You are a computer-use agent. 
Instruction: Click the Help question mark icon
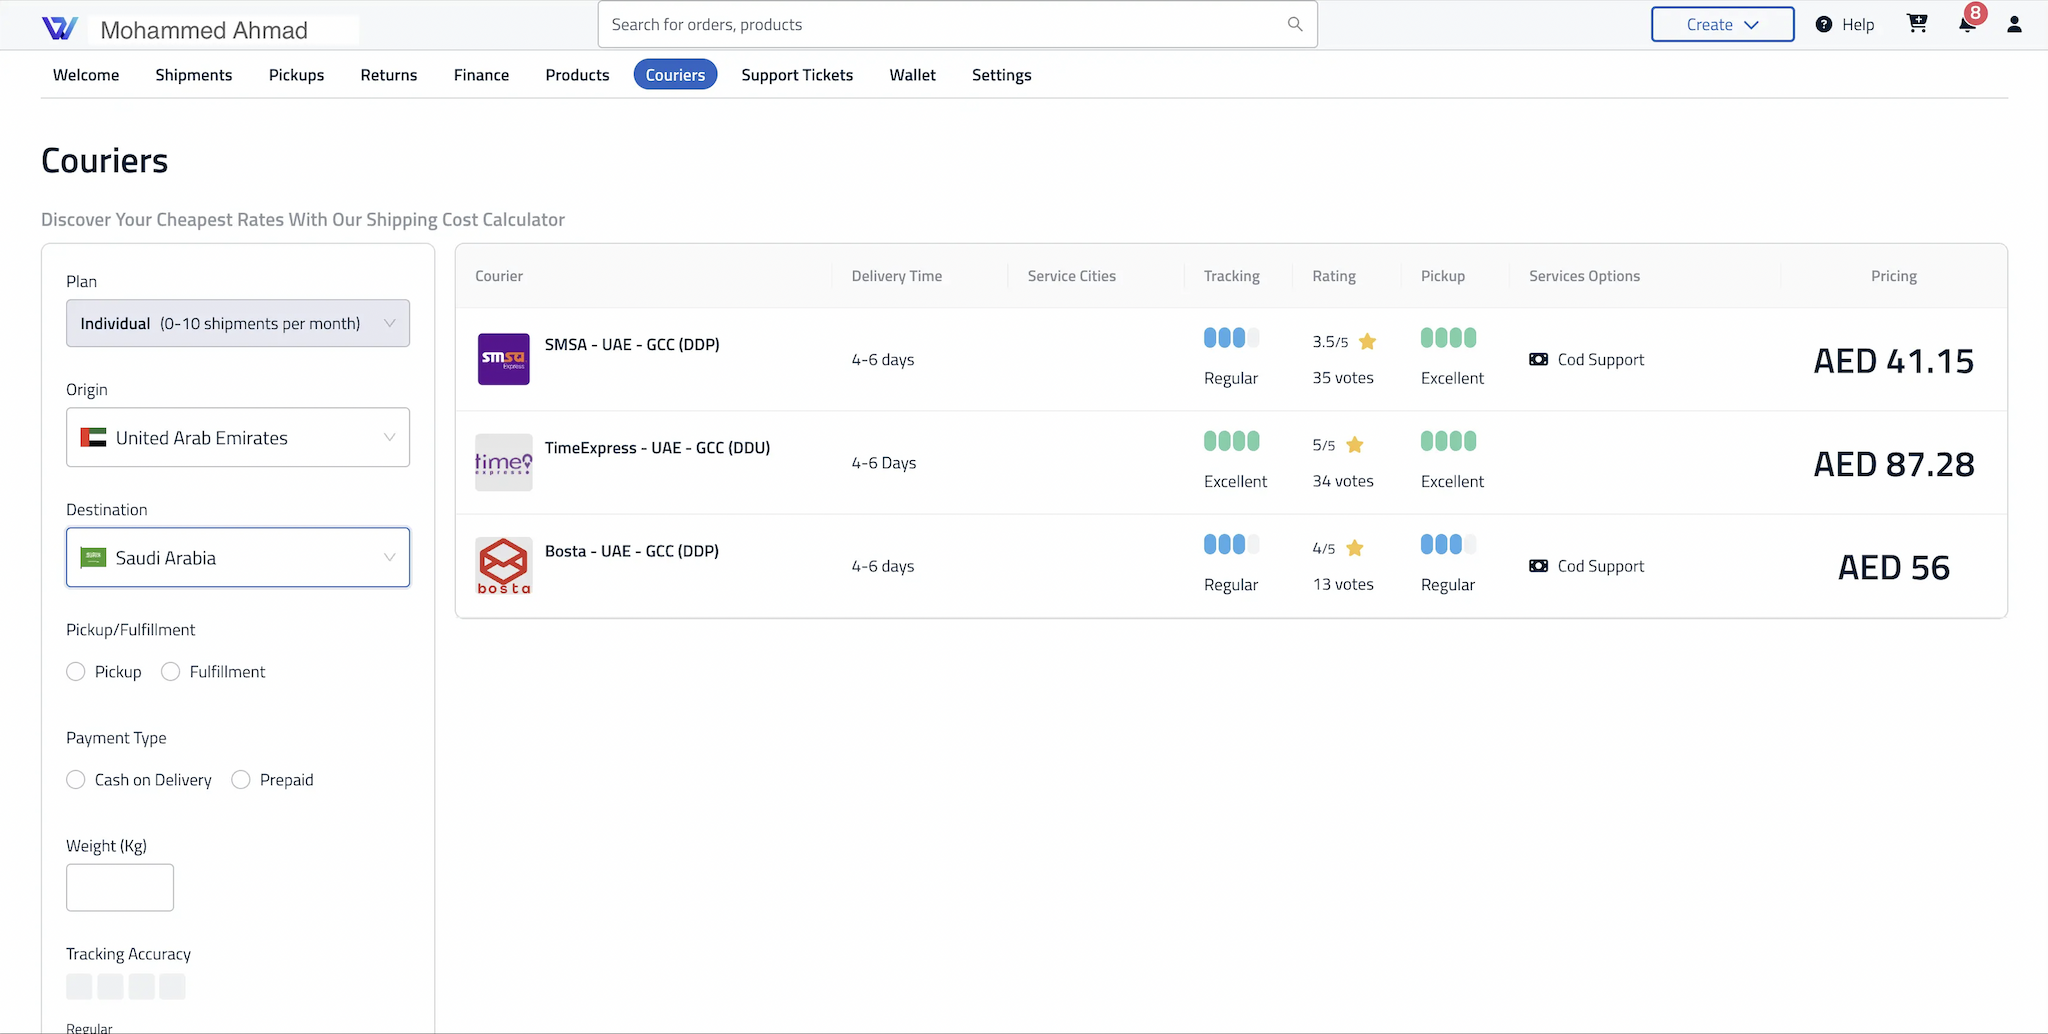1824,24
